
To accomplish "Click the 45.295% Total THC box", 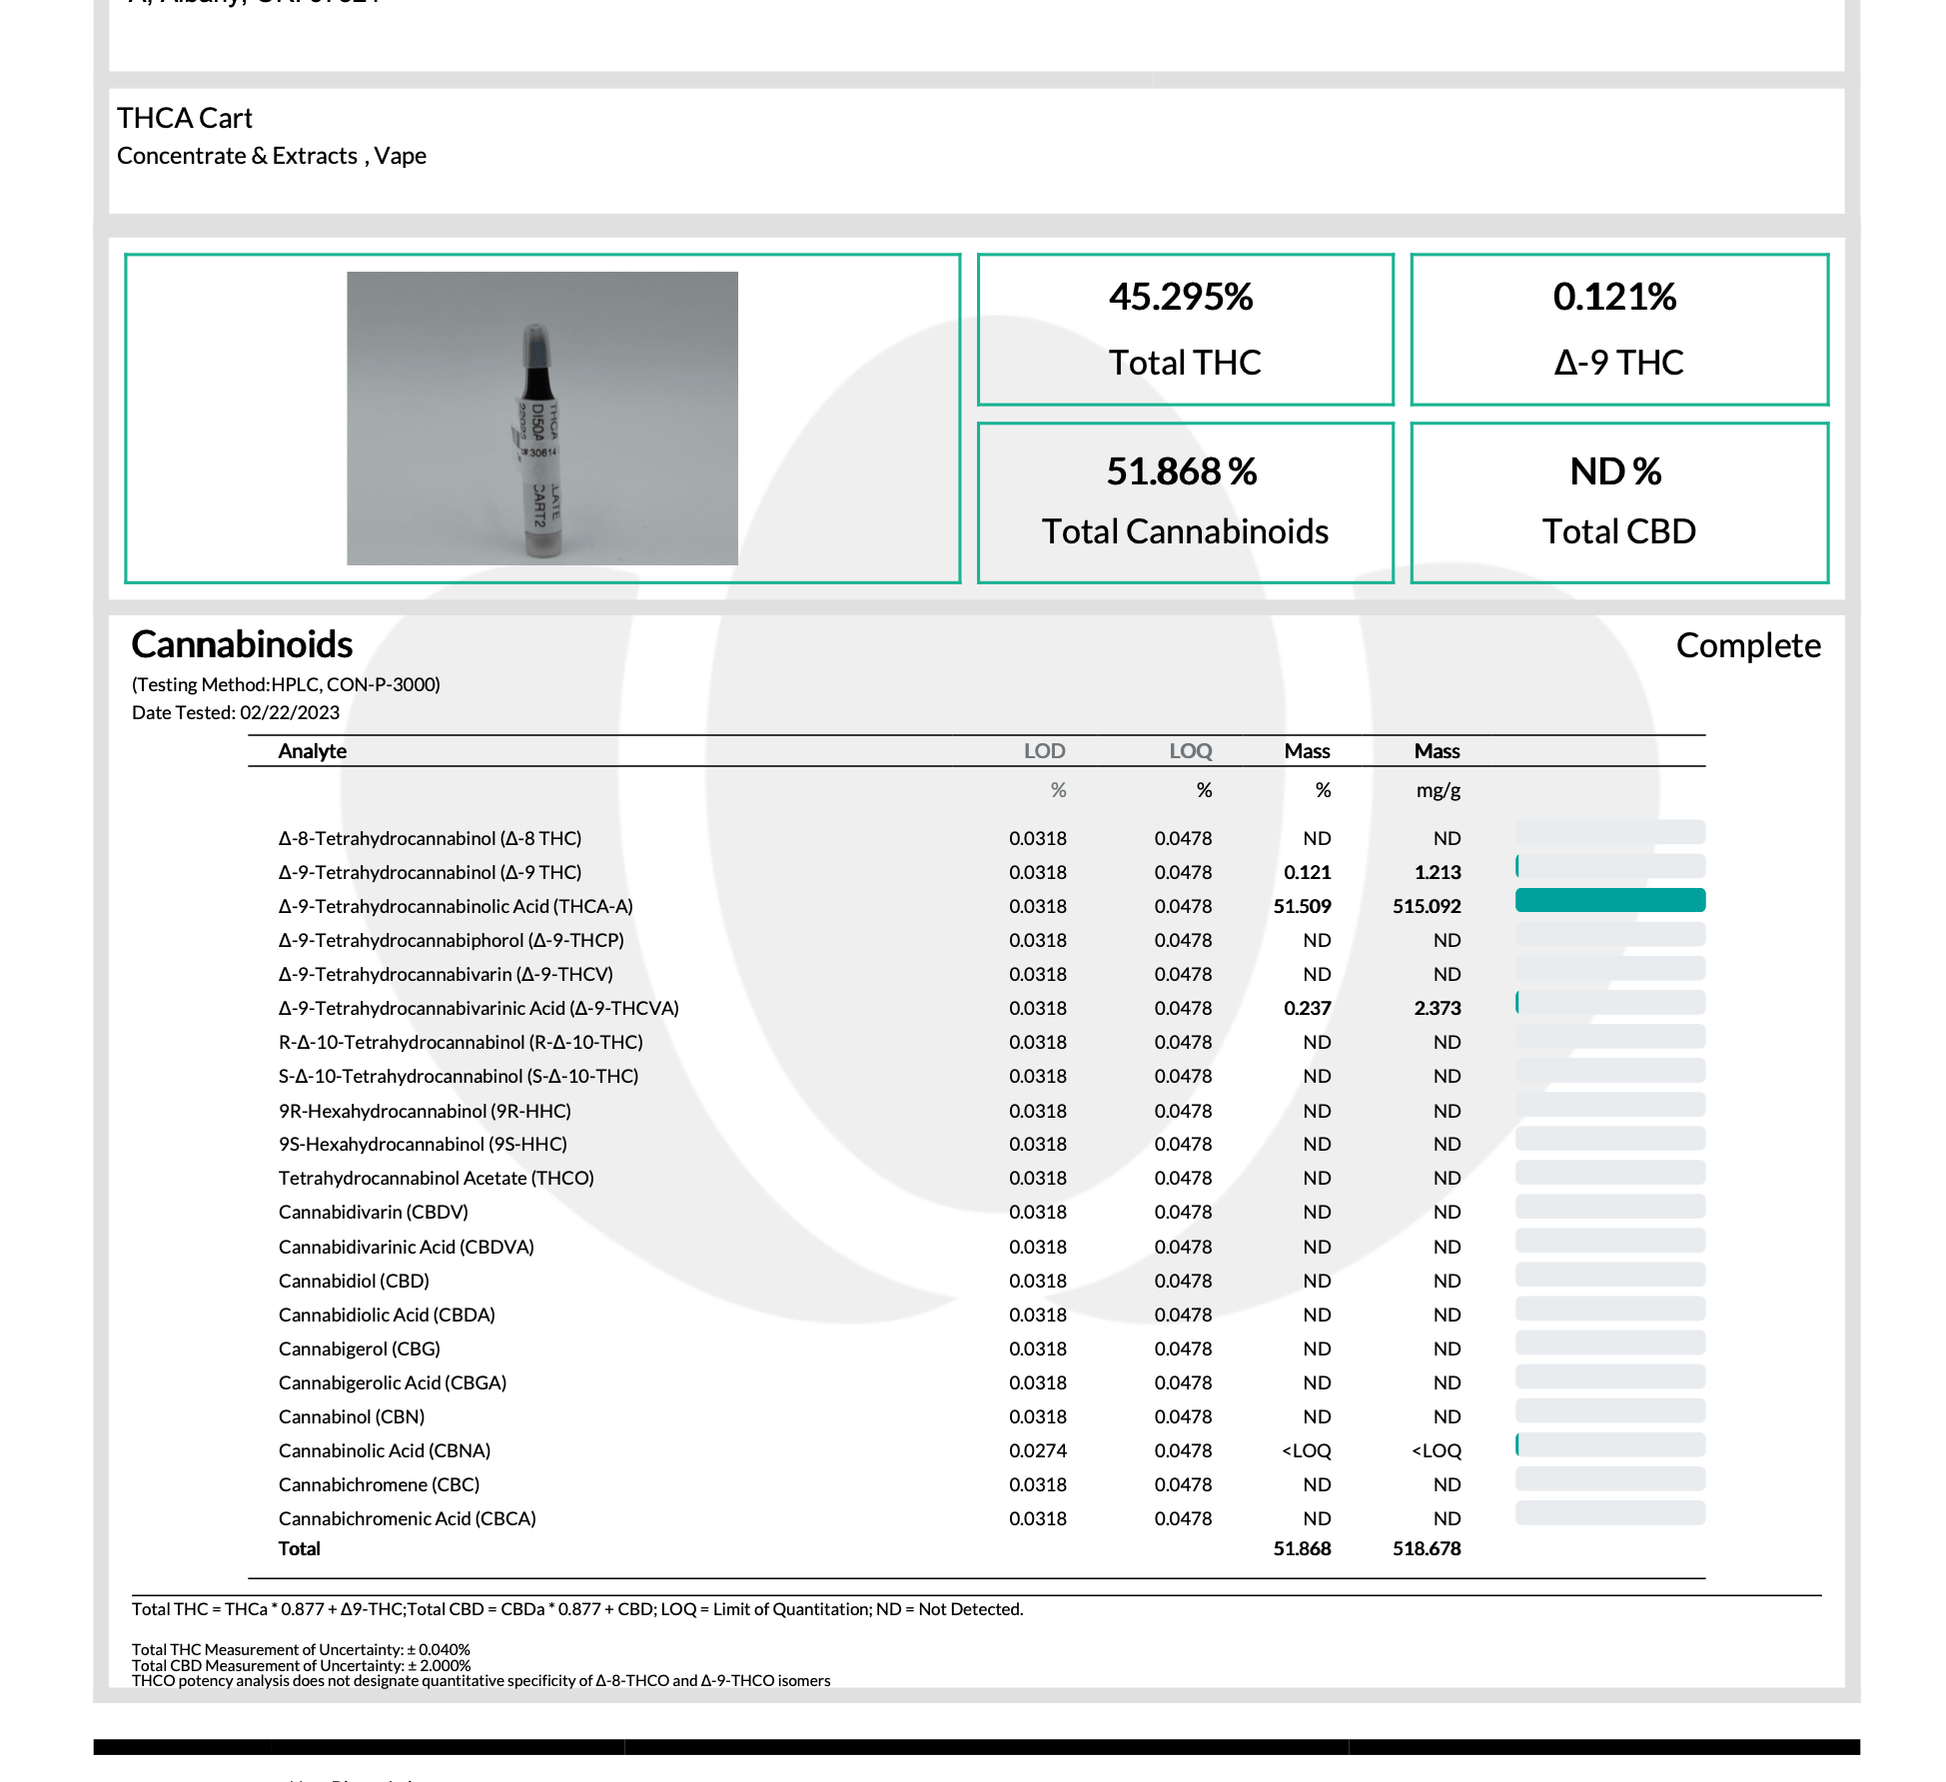I will pos(1185,329).
